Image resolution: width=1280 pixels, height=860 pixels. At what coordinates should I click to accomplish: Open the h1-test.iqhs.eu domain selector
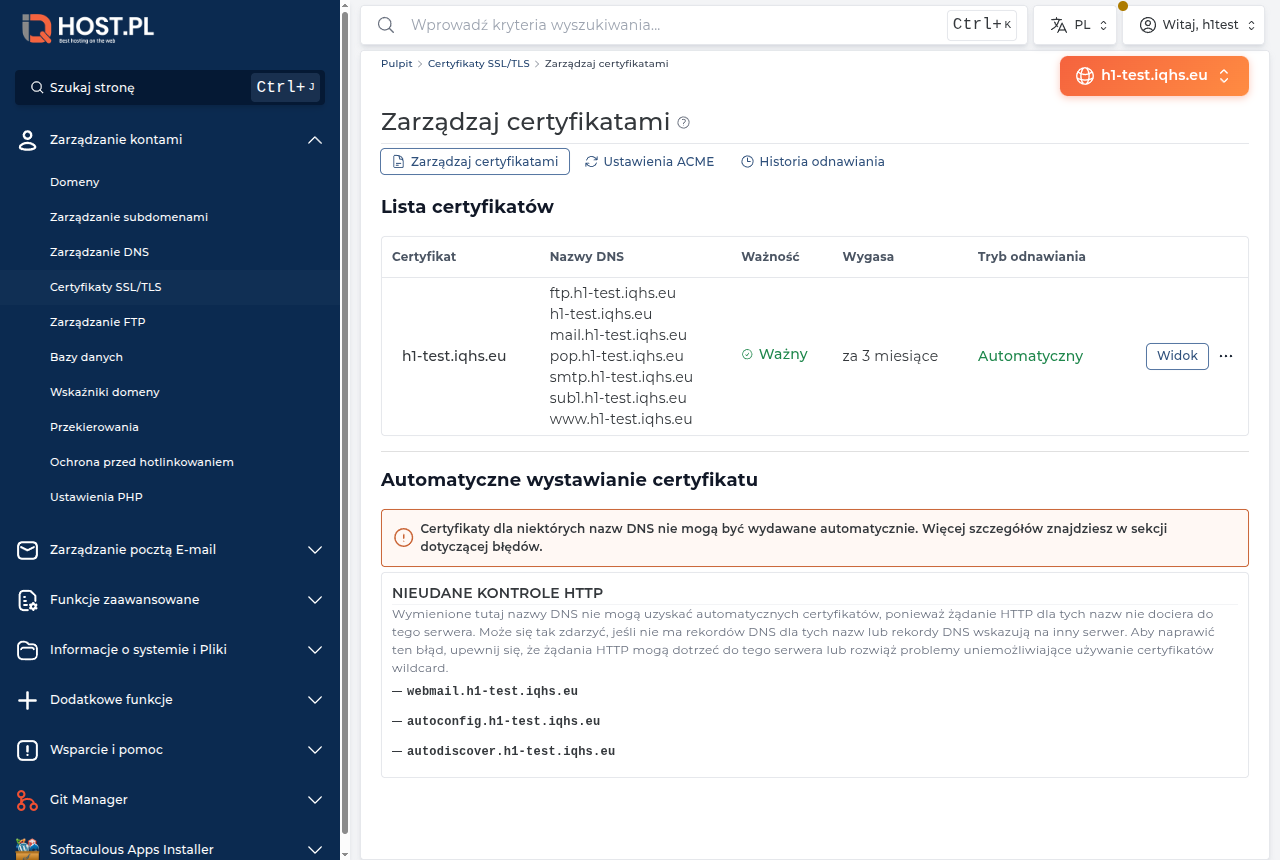tap(1154, 76)
